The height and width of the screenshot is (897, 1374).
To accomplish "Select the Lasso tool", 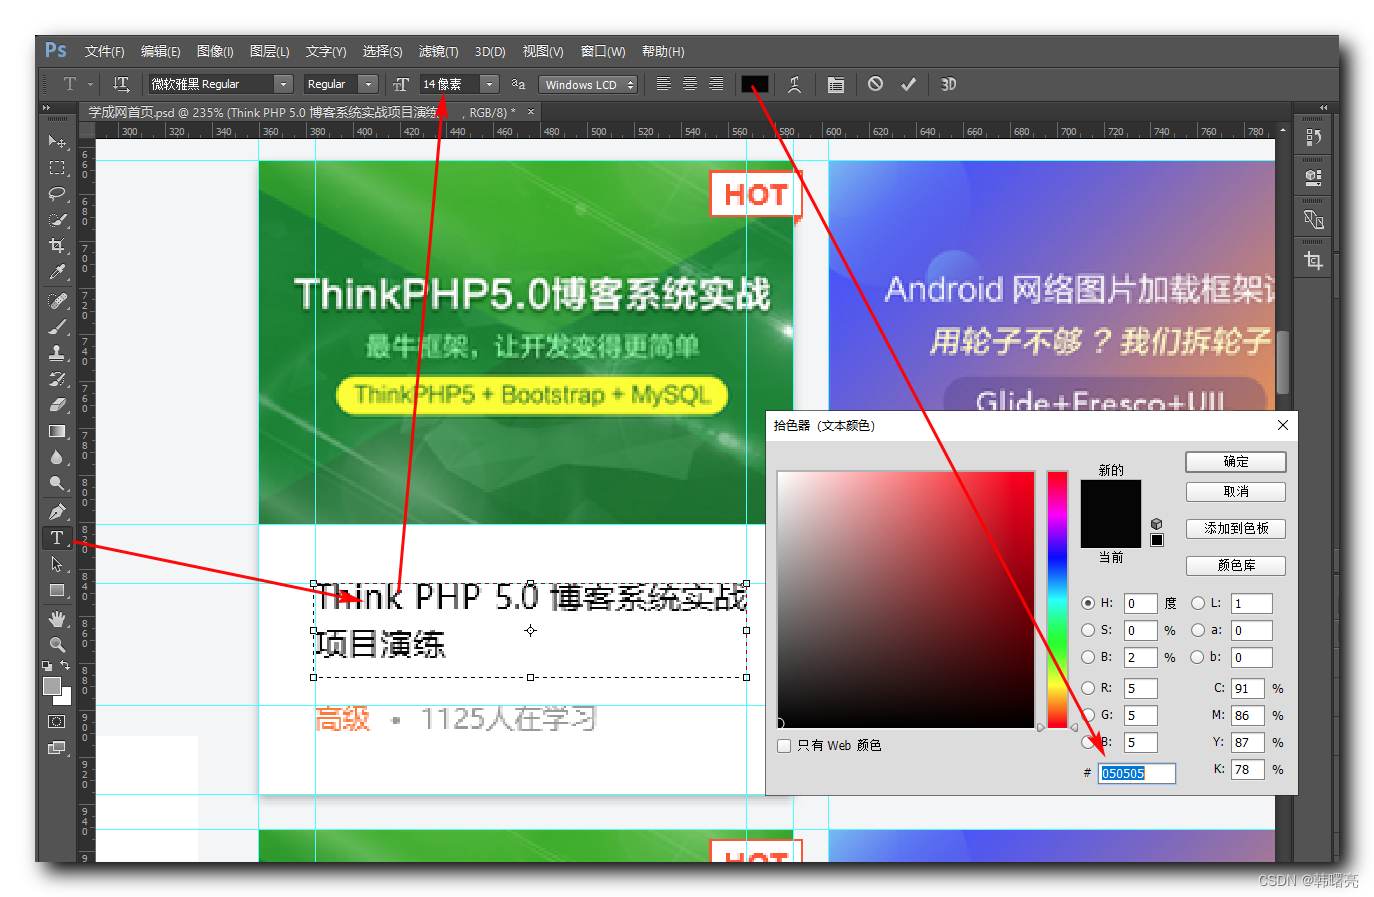I will [x=57, y=193].
